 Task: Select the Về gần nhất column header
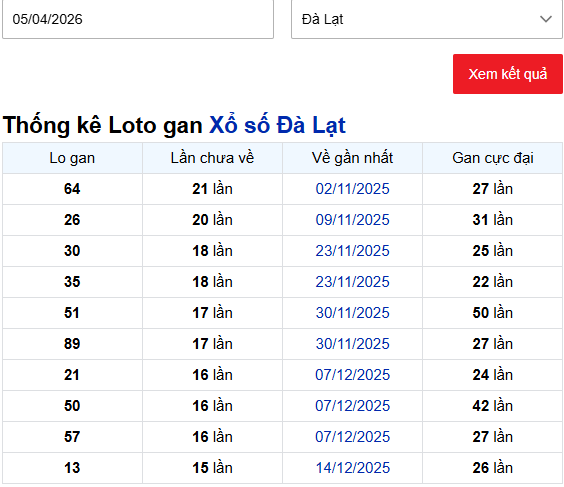352,158
